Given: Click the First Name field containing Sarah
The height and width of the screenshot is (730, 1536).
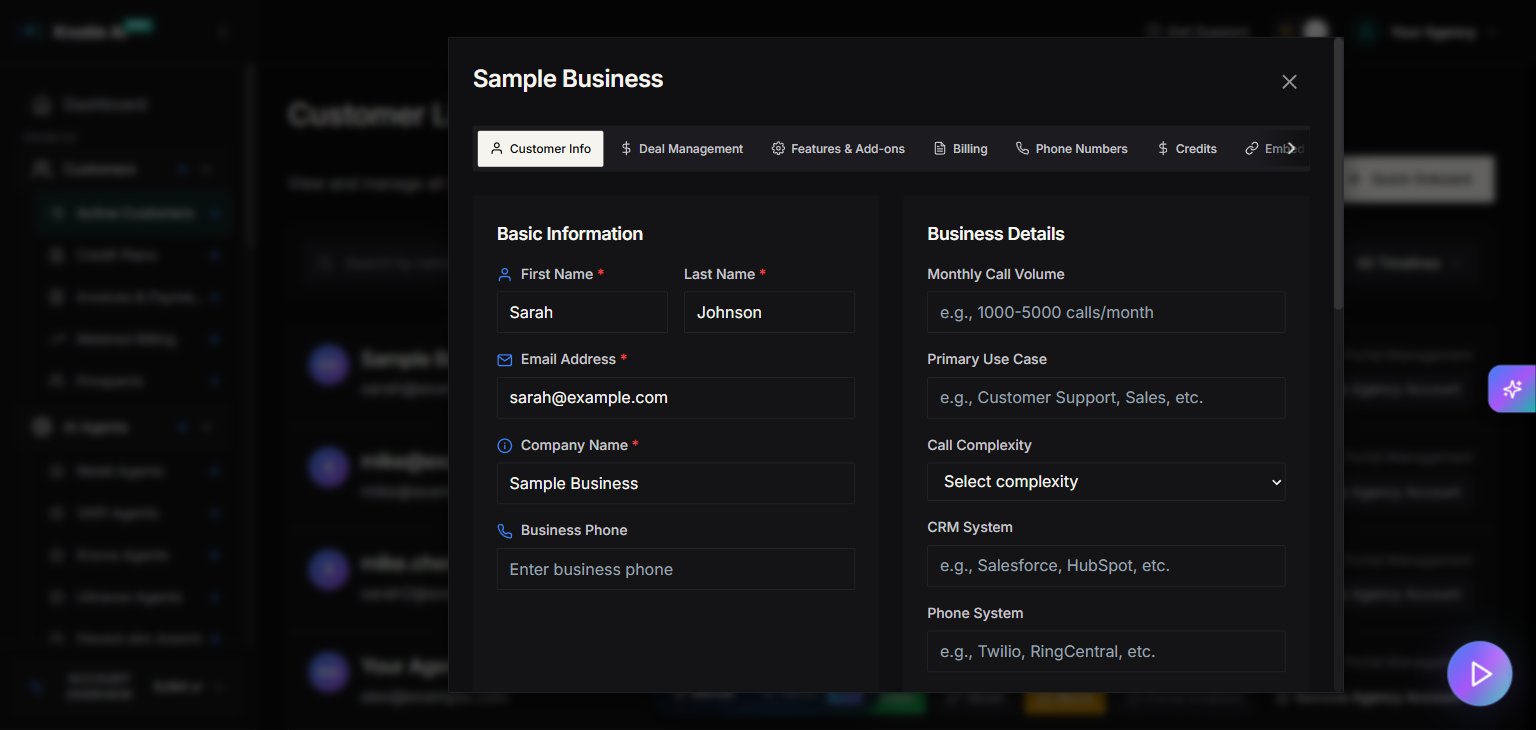Looking at the screenshot, I should point(582,312).
